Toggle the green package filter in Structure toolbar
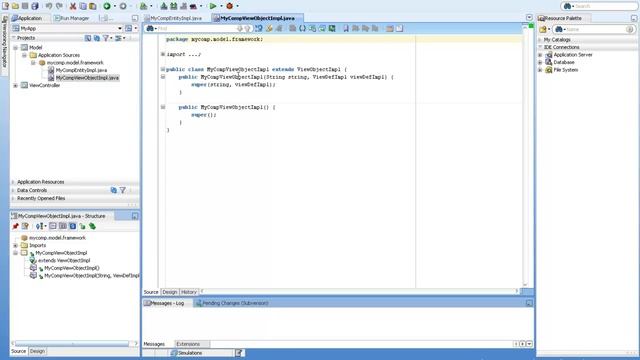Screen dimensions: 640x360 point(93,226)
